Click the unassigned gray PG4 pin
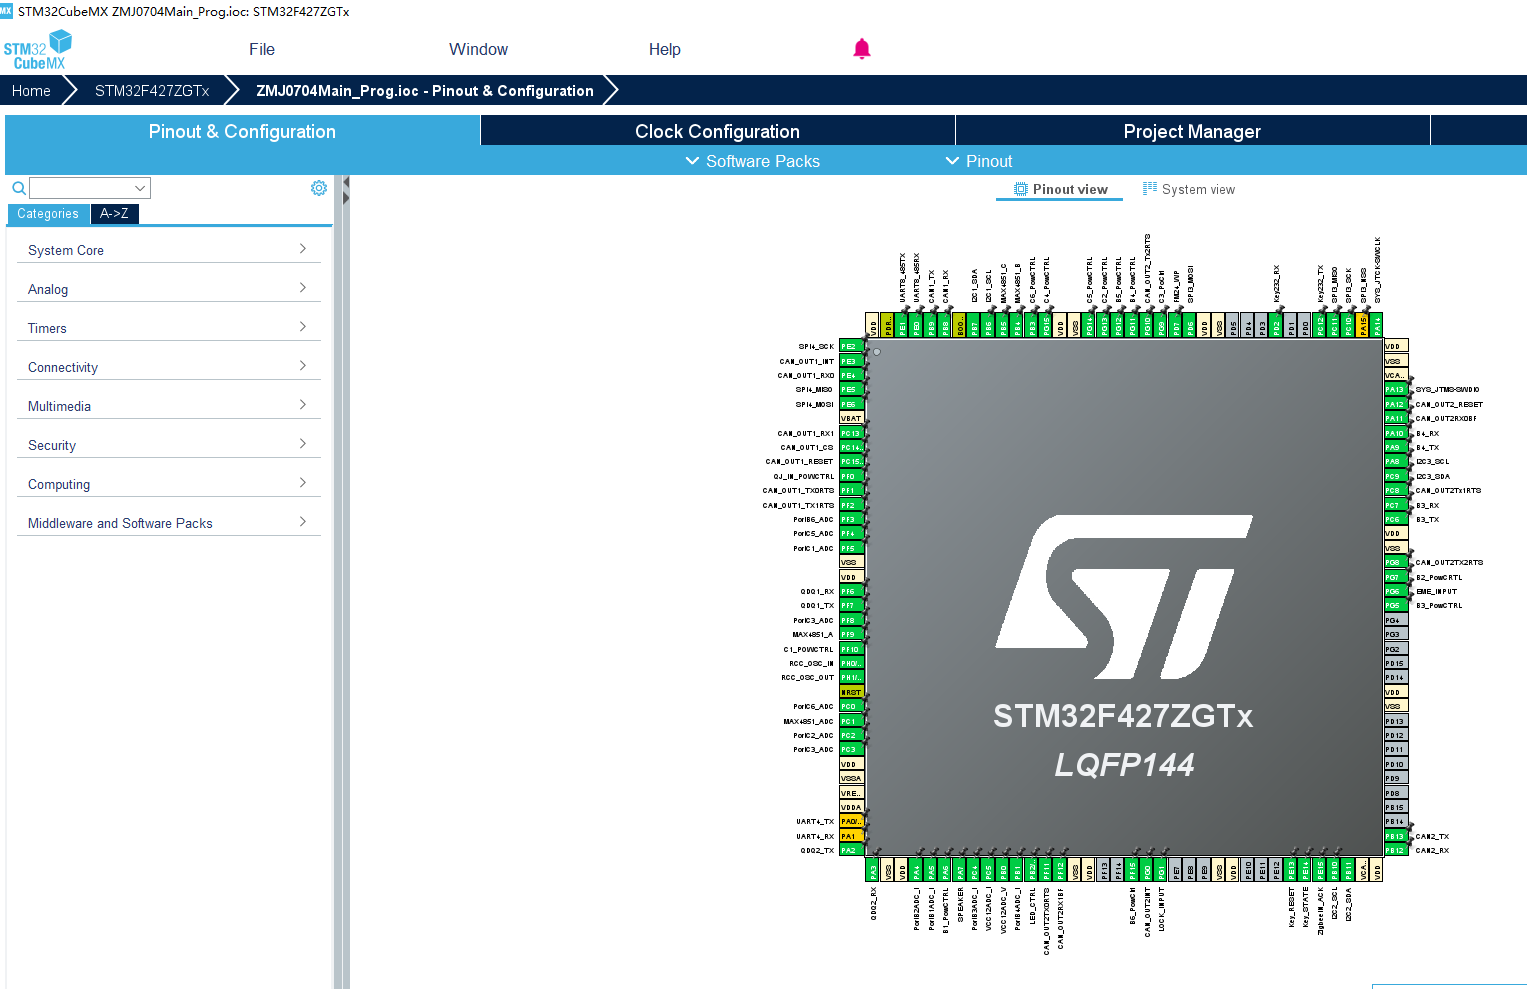This screenshot has height=989, width=1527. pos(1396,620)
